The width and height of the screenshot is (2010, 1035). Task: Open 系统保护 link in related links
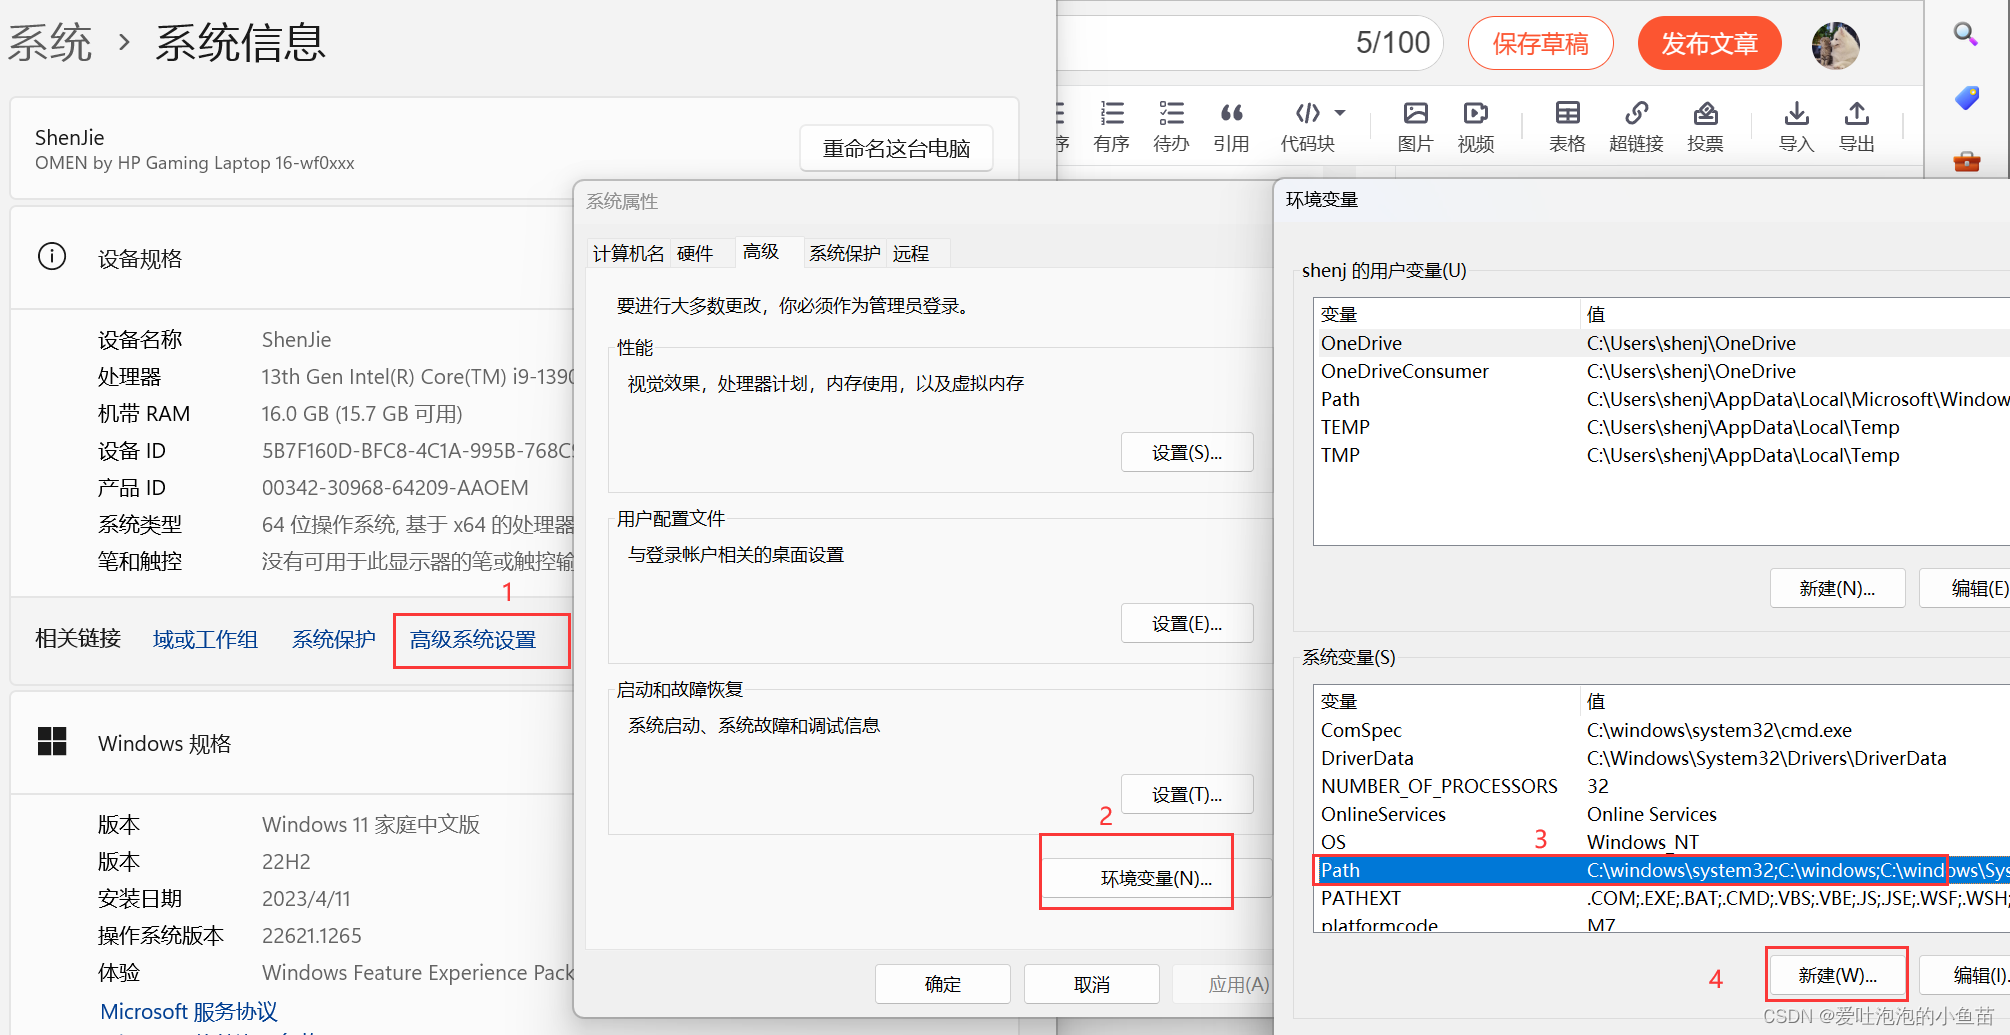point(334,639)
